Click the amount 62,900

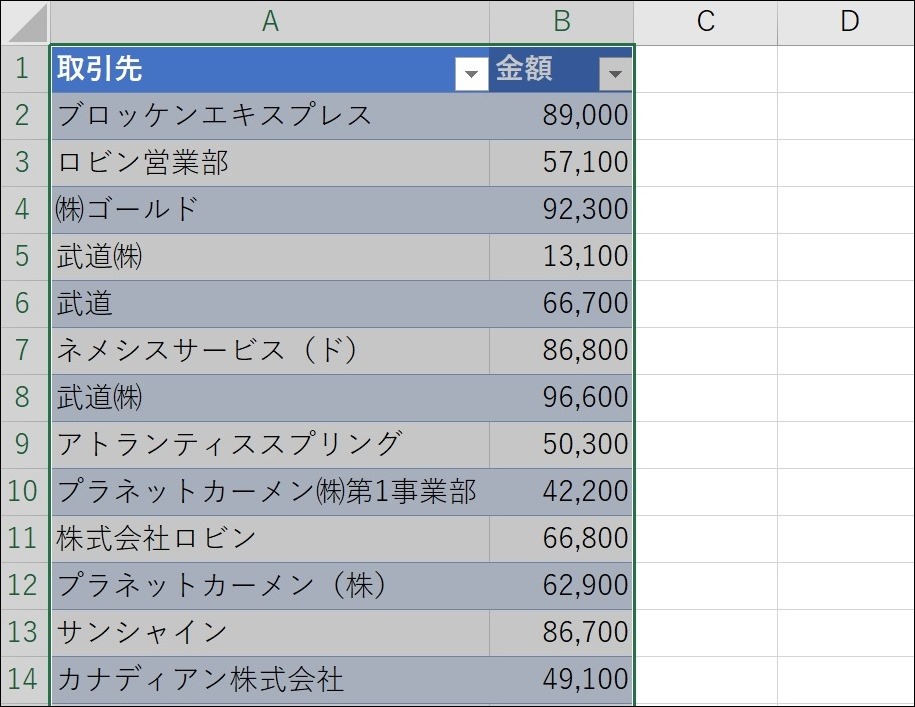(x=561, y=586)
